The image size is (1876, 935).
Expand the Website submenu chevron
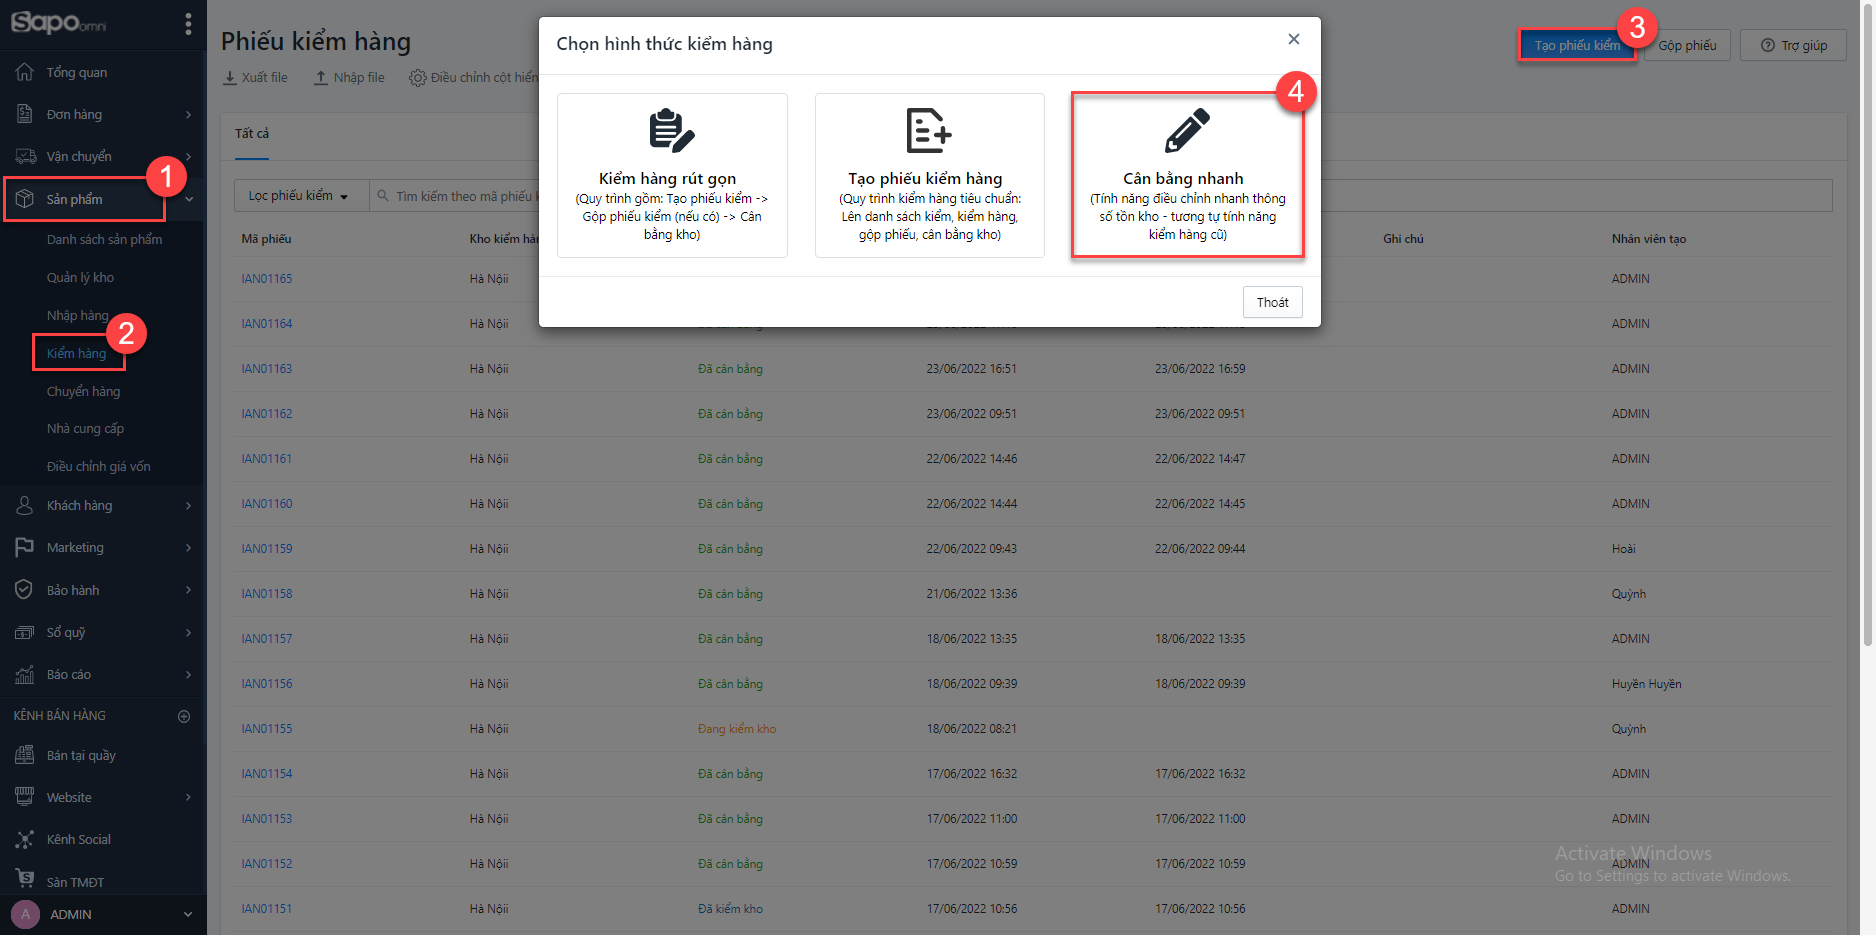[x=188, y=798]
